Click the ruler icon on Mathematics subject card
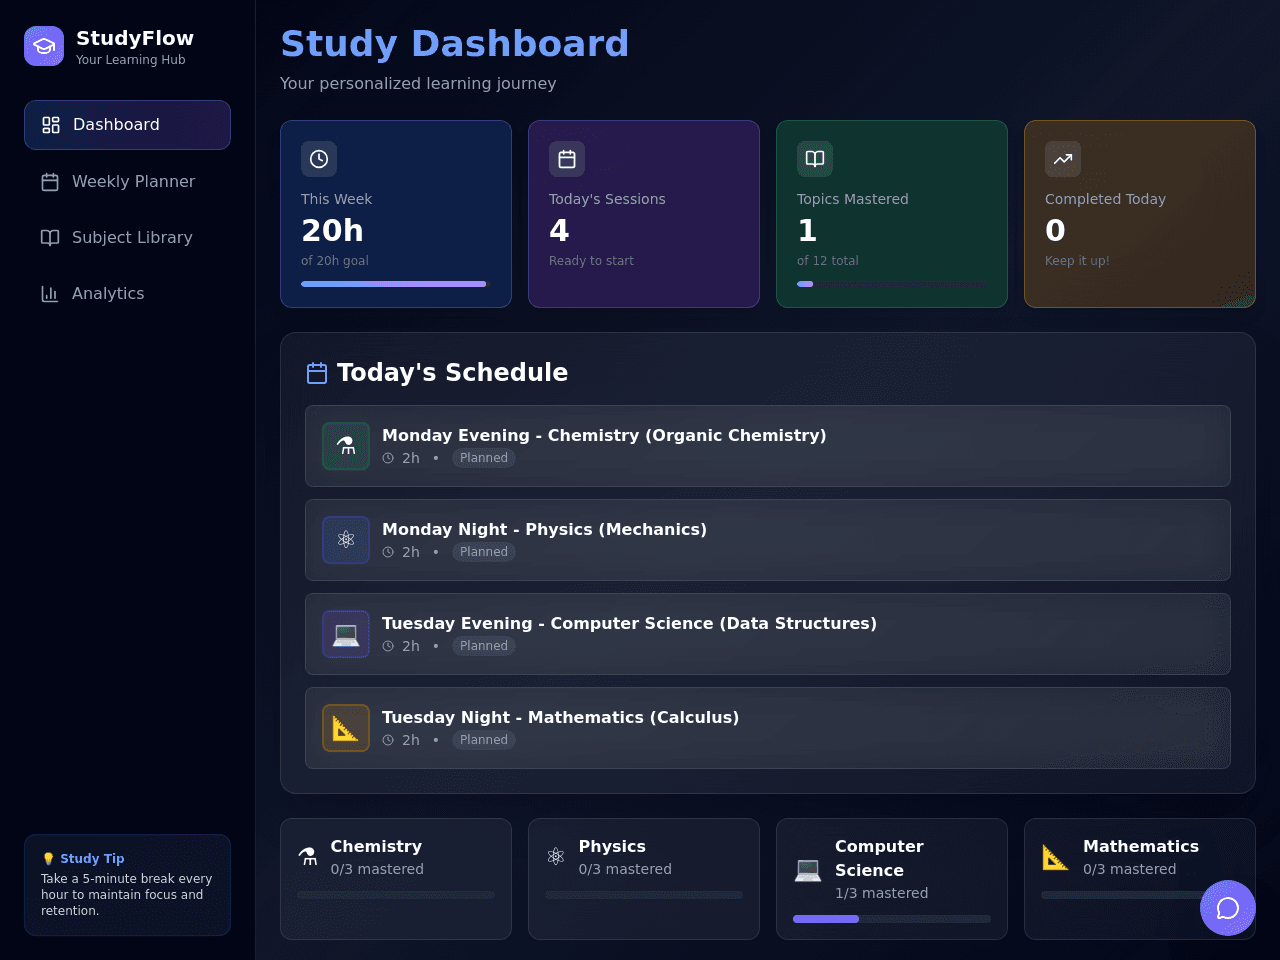Viewport: 1280px width, 960px height. [1056, 857]
